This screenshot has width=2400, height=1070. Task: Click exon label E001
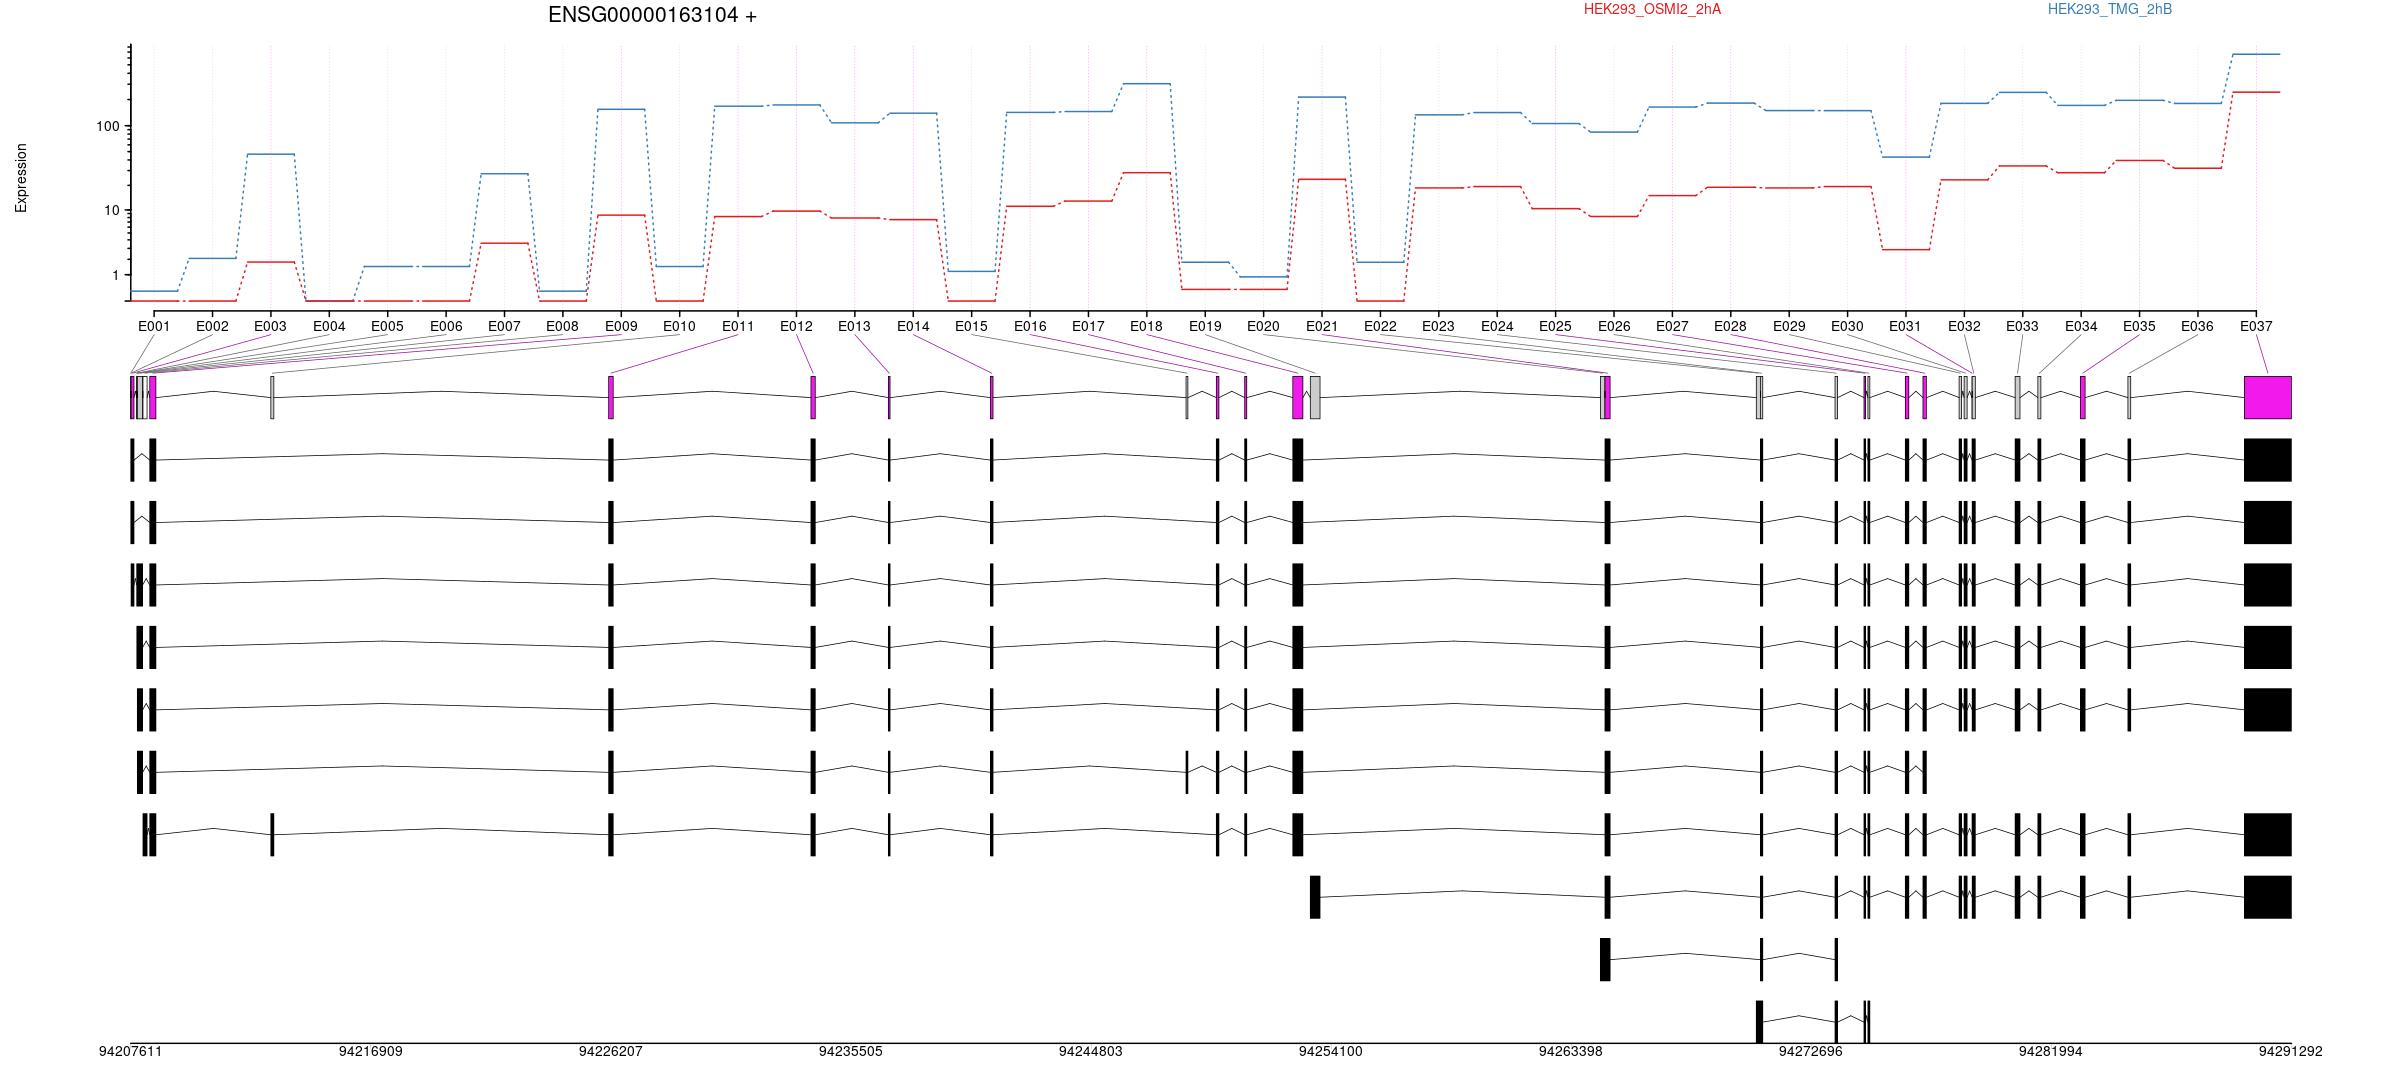click(154, 326)
